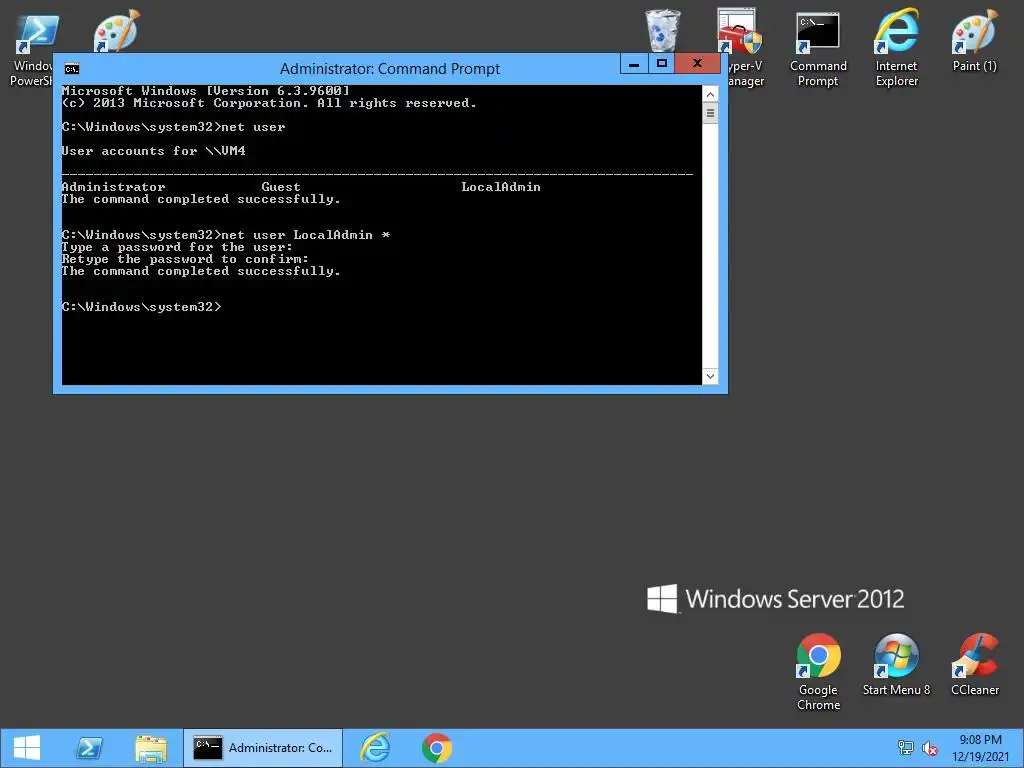Click the Command Prompt scrollbar down arrow
1024x768 pixels.
710,376
